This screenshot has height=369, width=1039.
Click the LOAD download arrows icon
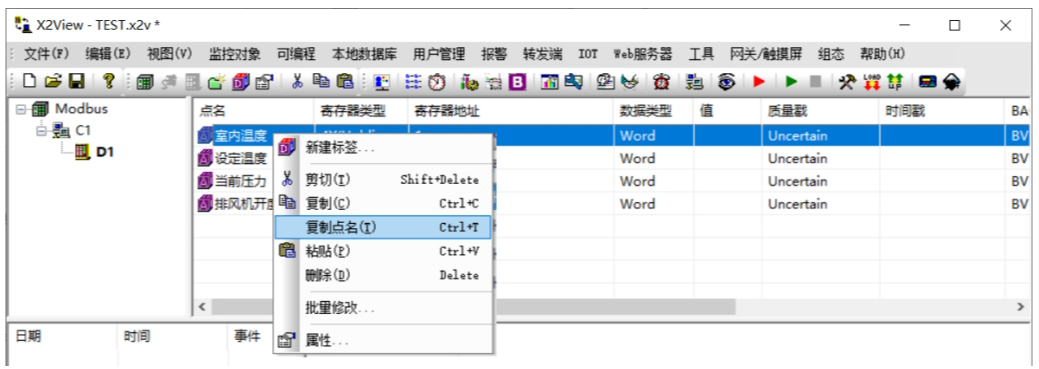[x=871, y=81]
